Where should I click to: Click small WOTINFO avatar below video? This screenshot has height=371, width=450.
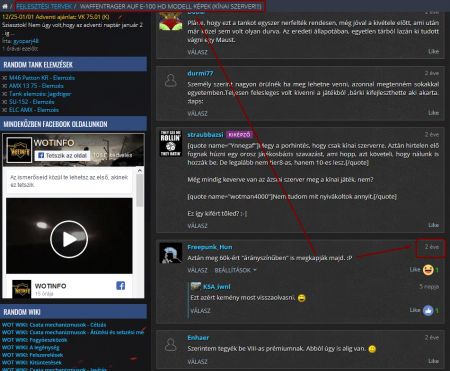[22, 289]
